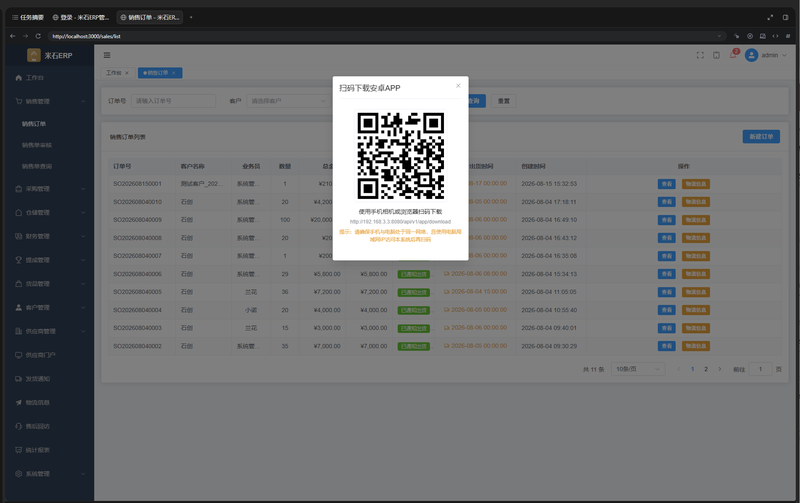Viewport: 800px width, 503px height.
Task: Open 售后回访 in the sidebar
Action: coord(49,426)
